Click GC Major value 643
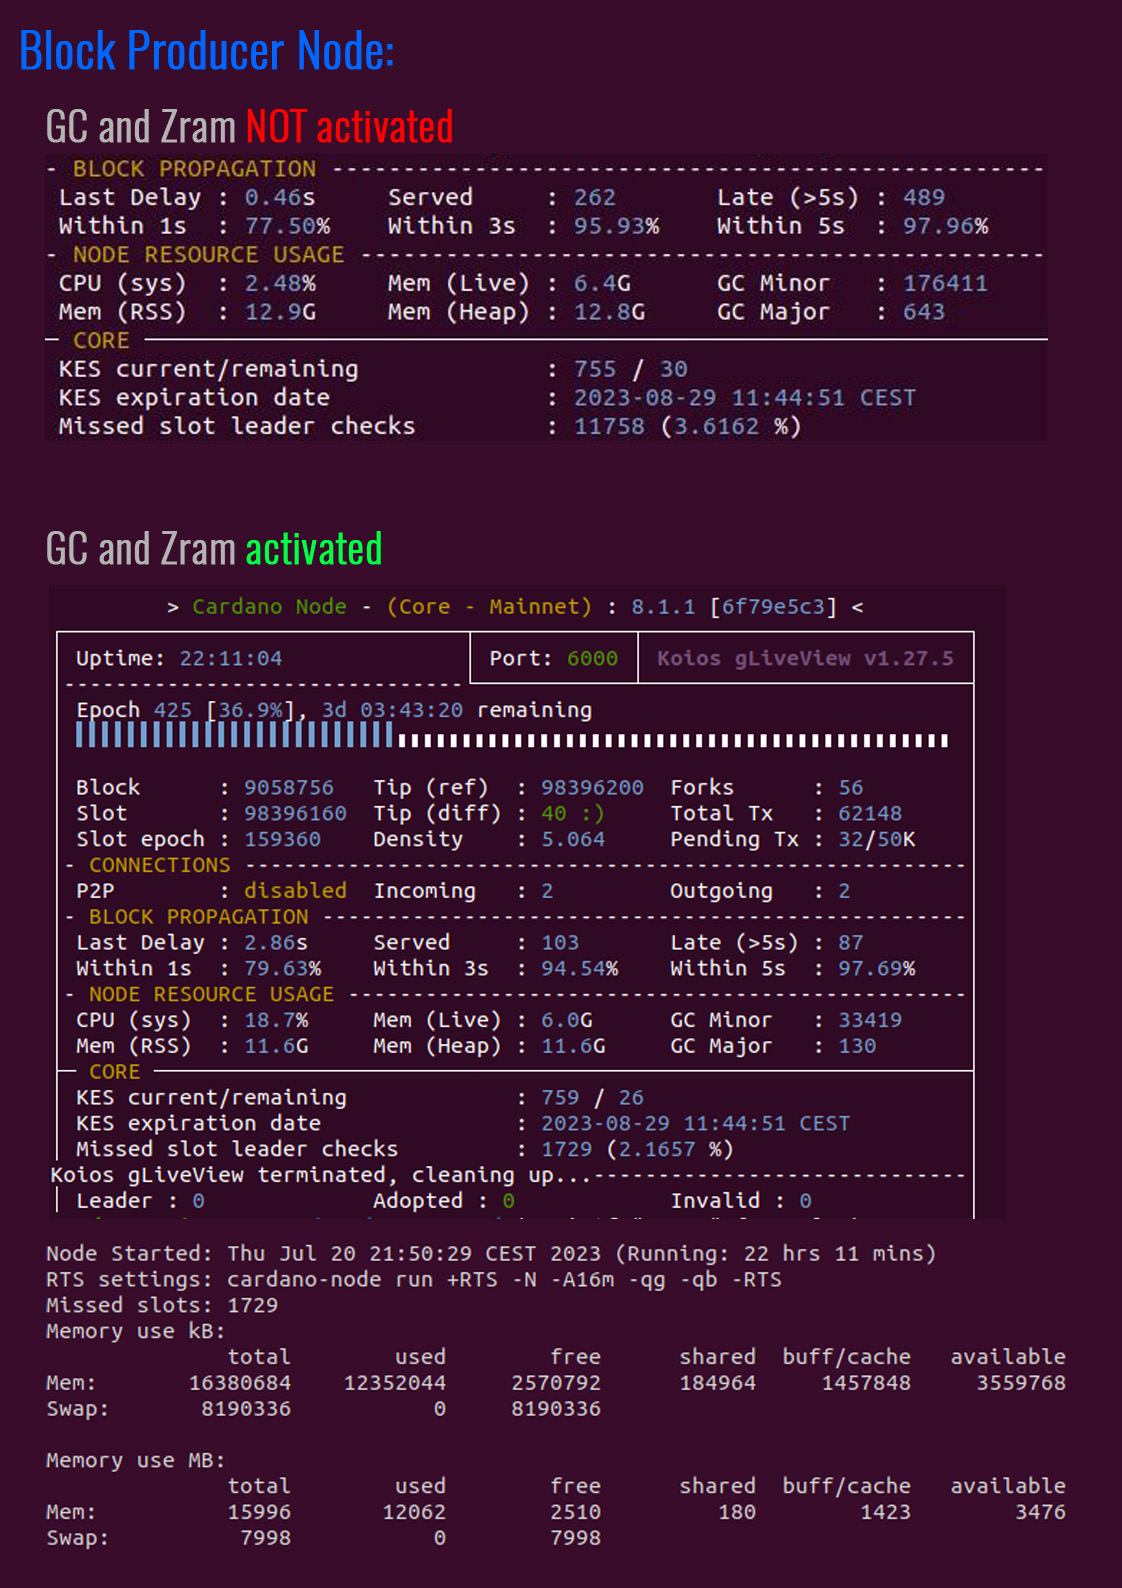Viewport: 1122px width, 1588px height. [x=924, y=312]
